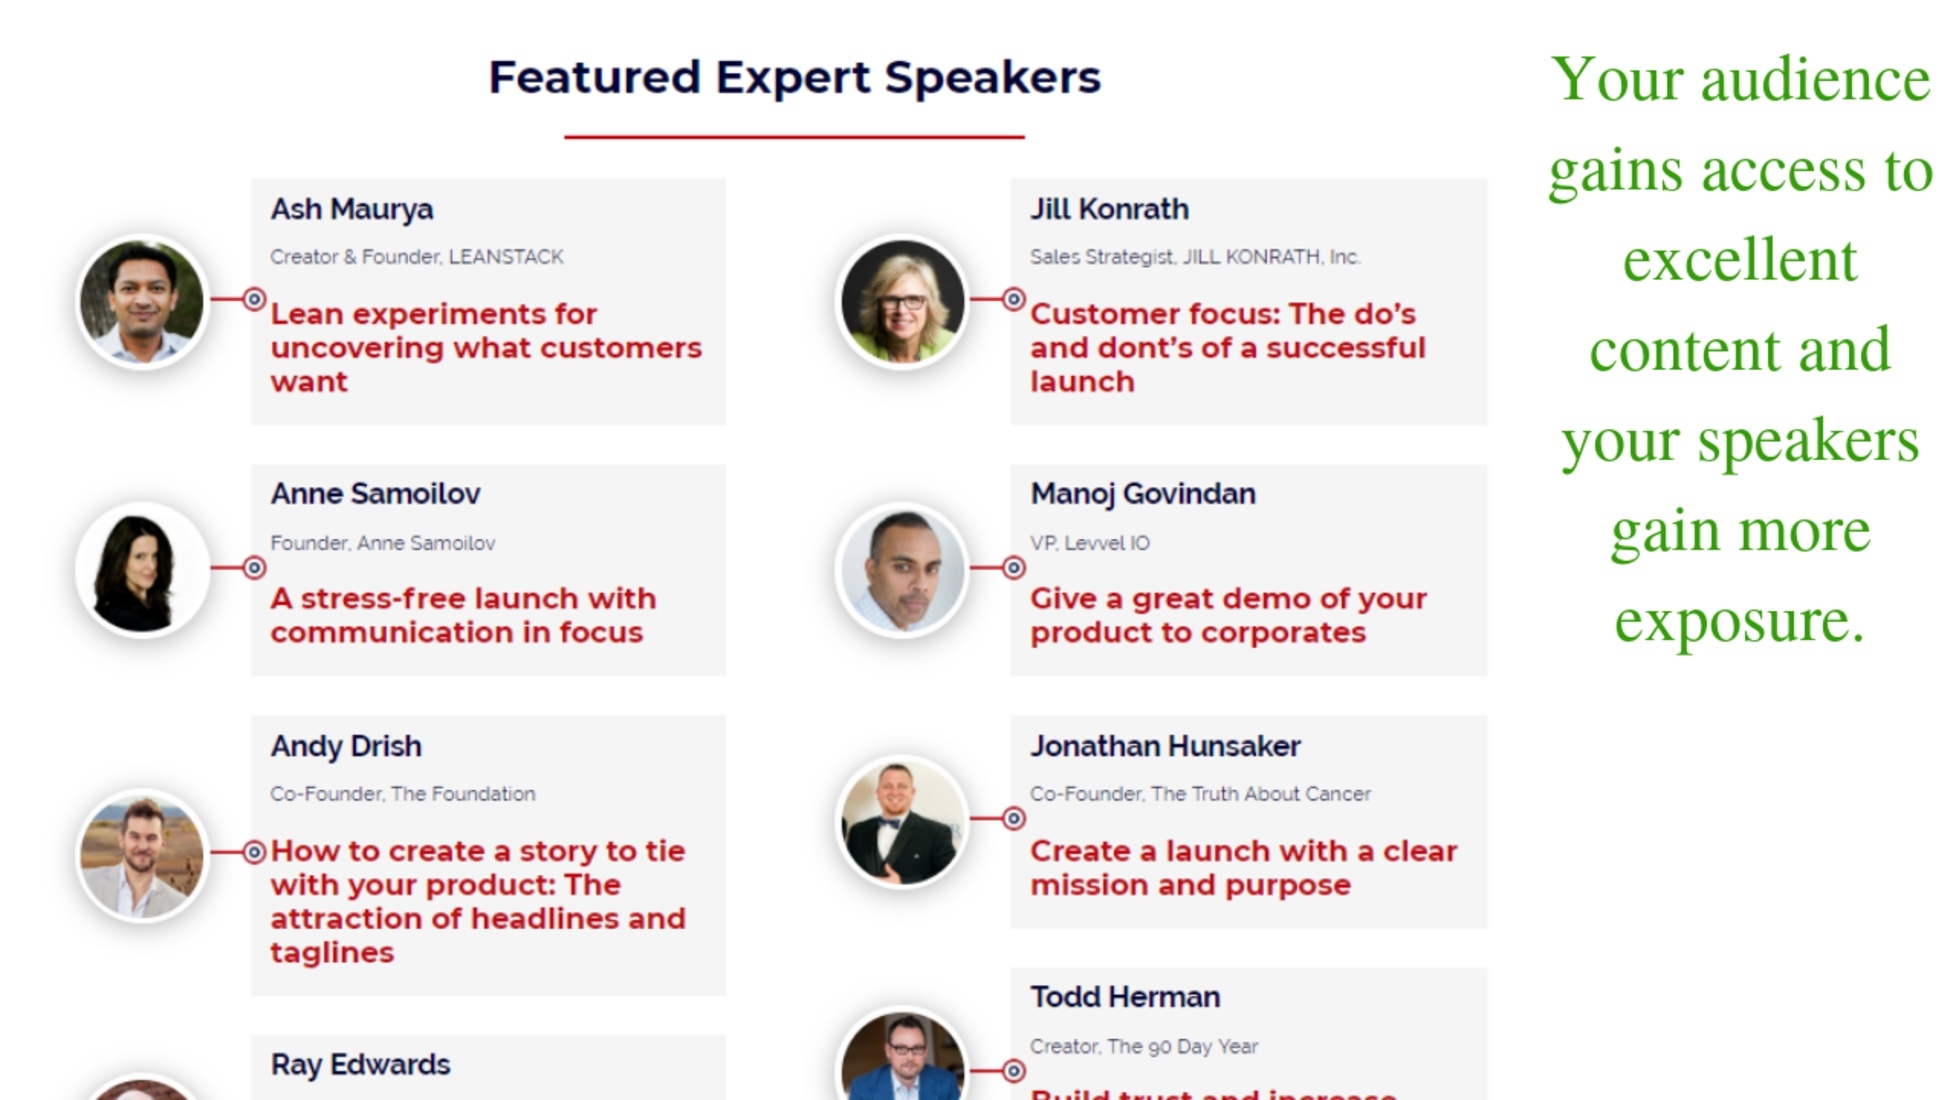1956x1100 pixels.
Task: Click the connector dot beside Andy Drish
Action: 255,852
